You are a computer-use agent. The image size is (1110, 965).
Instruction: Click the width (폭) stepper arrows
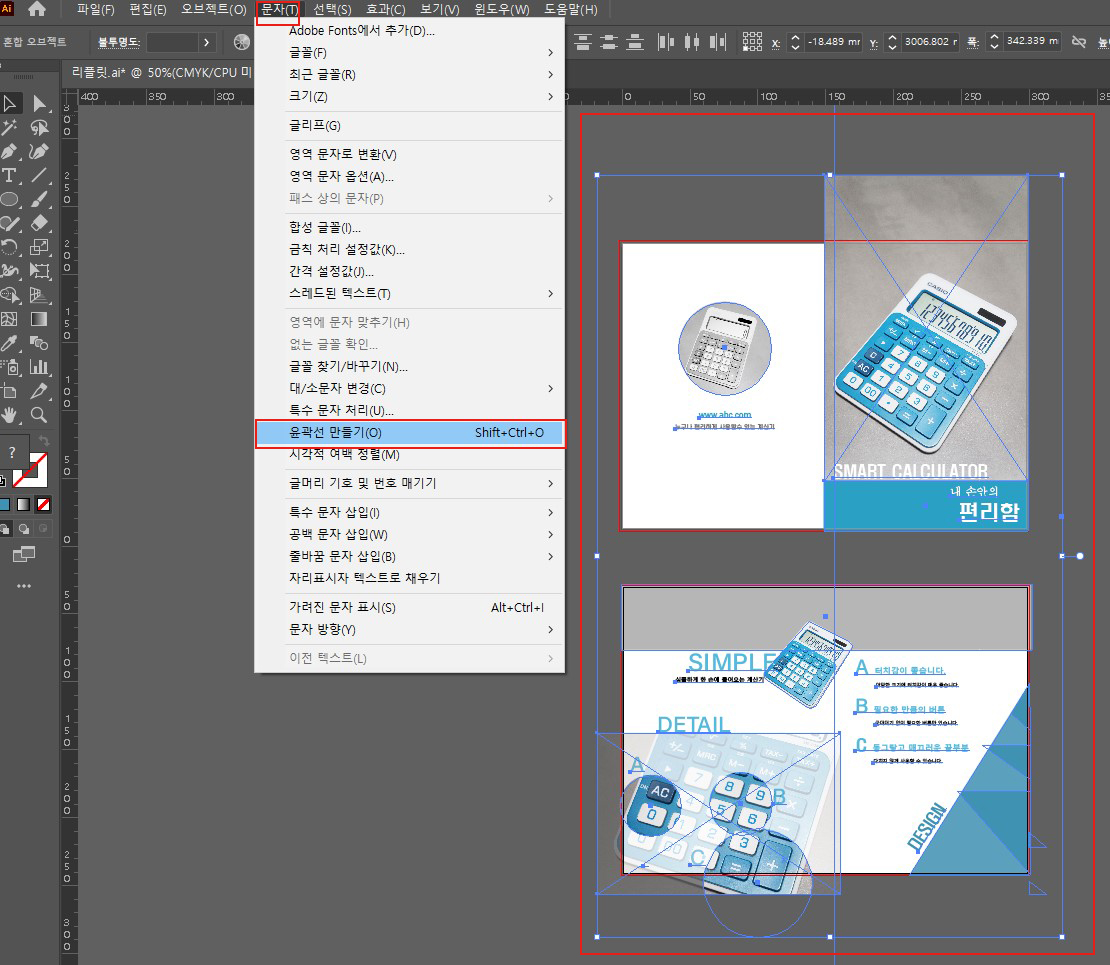[994, 42]
